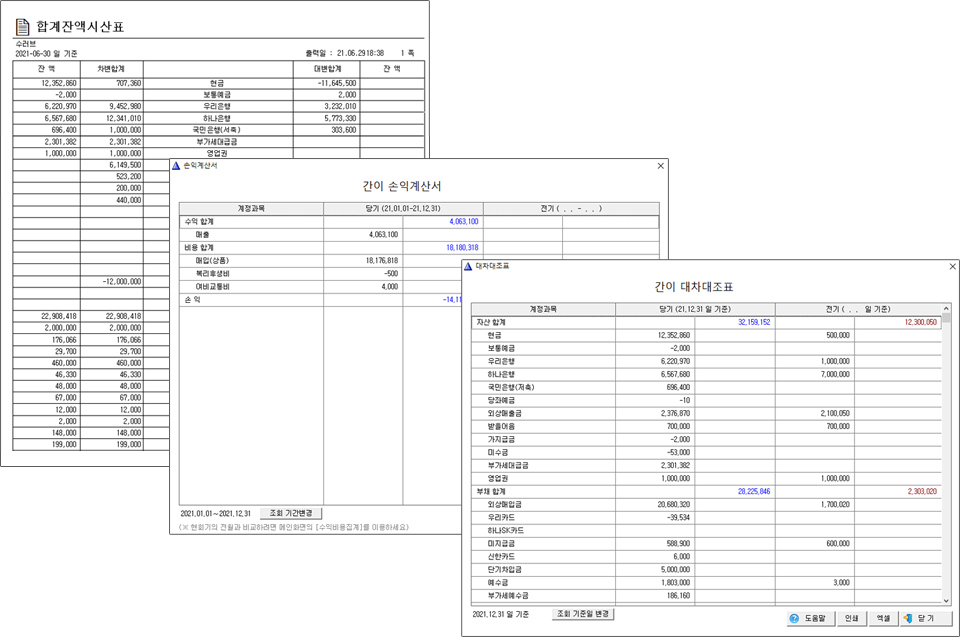
Task: Select 손 익 row in 손익계산서
Action: pos(321,300)
